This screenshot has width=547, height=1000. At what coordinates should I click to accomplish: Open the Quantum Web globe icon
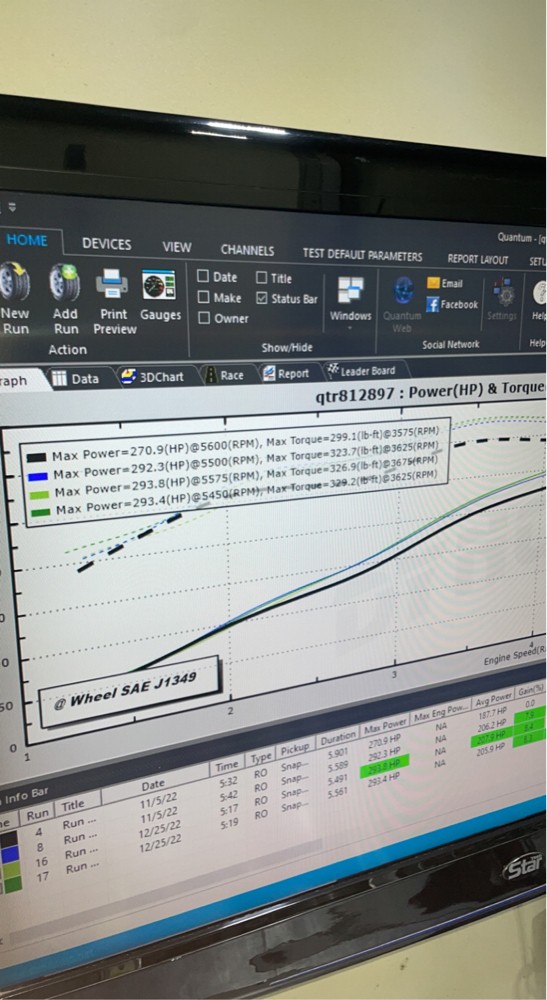(403, 291)
